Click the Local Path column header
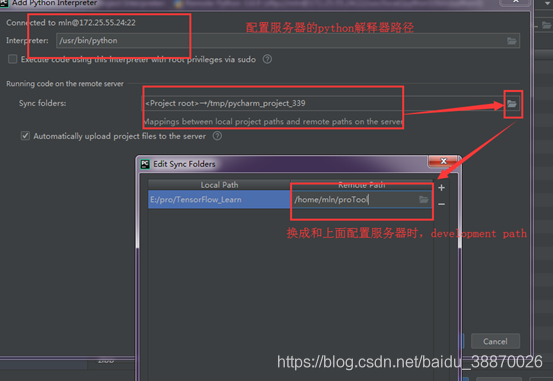553x381 pixels. (219, 185)
